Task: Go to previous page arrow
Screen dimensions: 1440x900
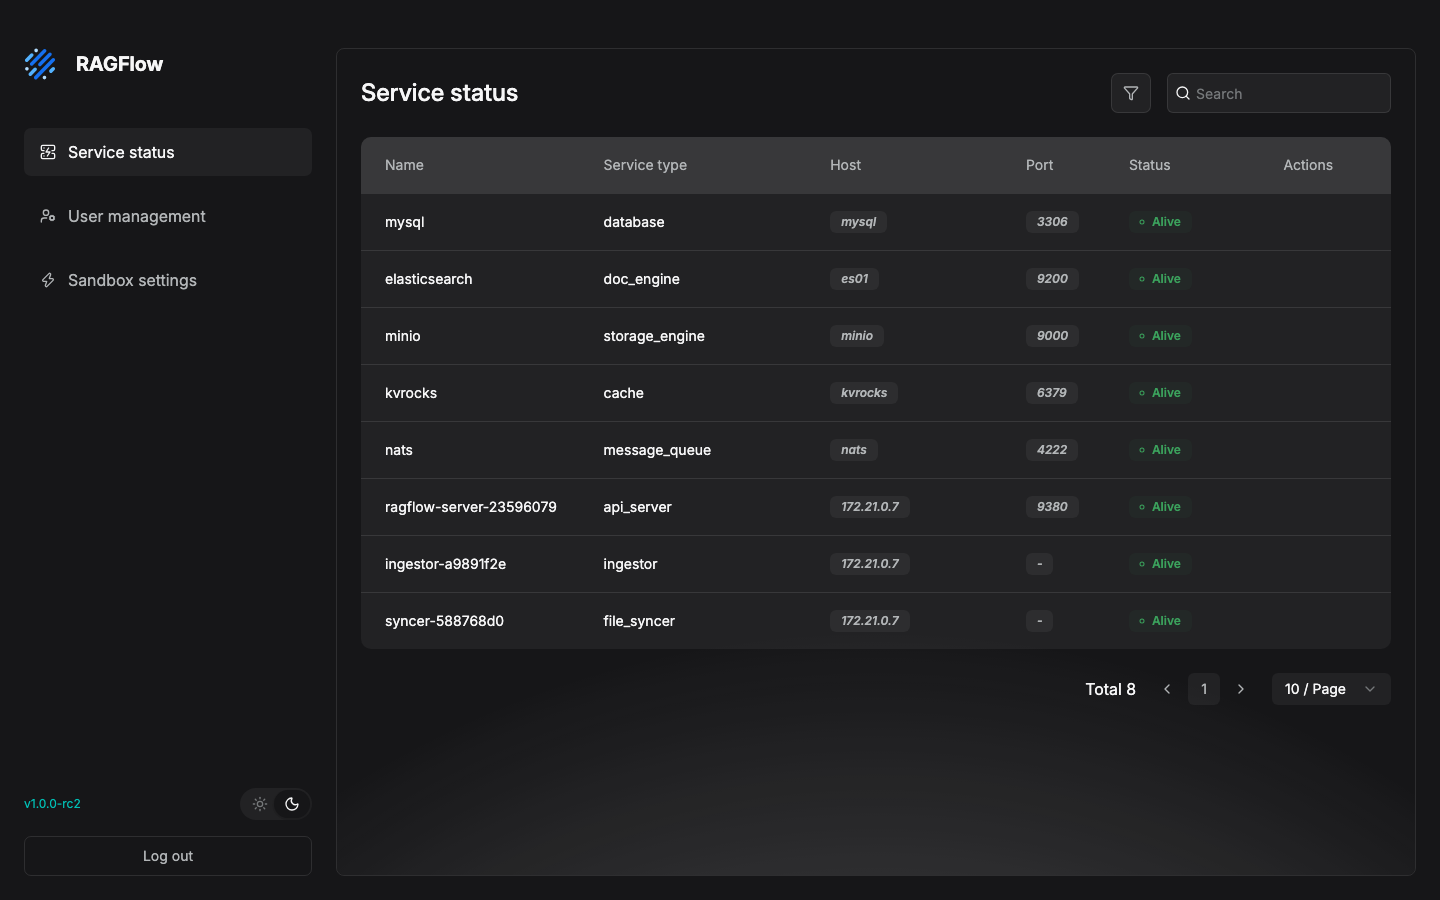Action: [1167, 689]
